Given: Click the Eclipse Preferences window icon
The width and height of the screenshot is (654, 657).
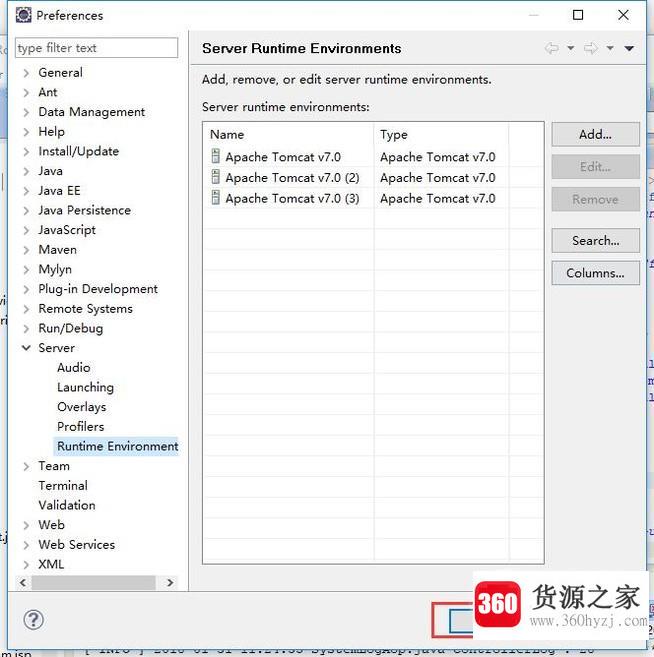Looking at the screenshot, I should point(23,15).
